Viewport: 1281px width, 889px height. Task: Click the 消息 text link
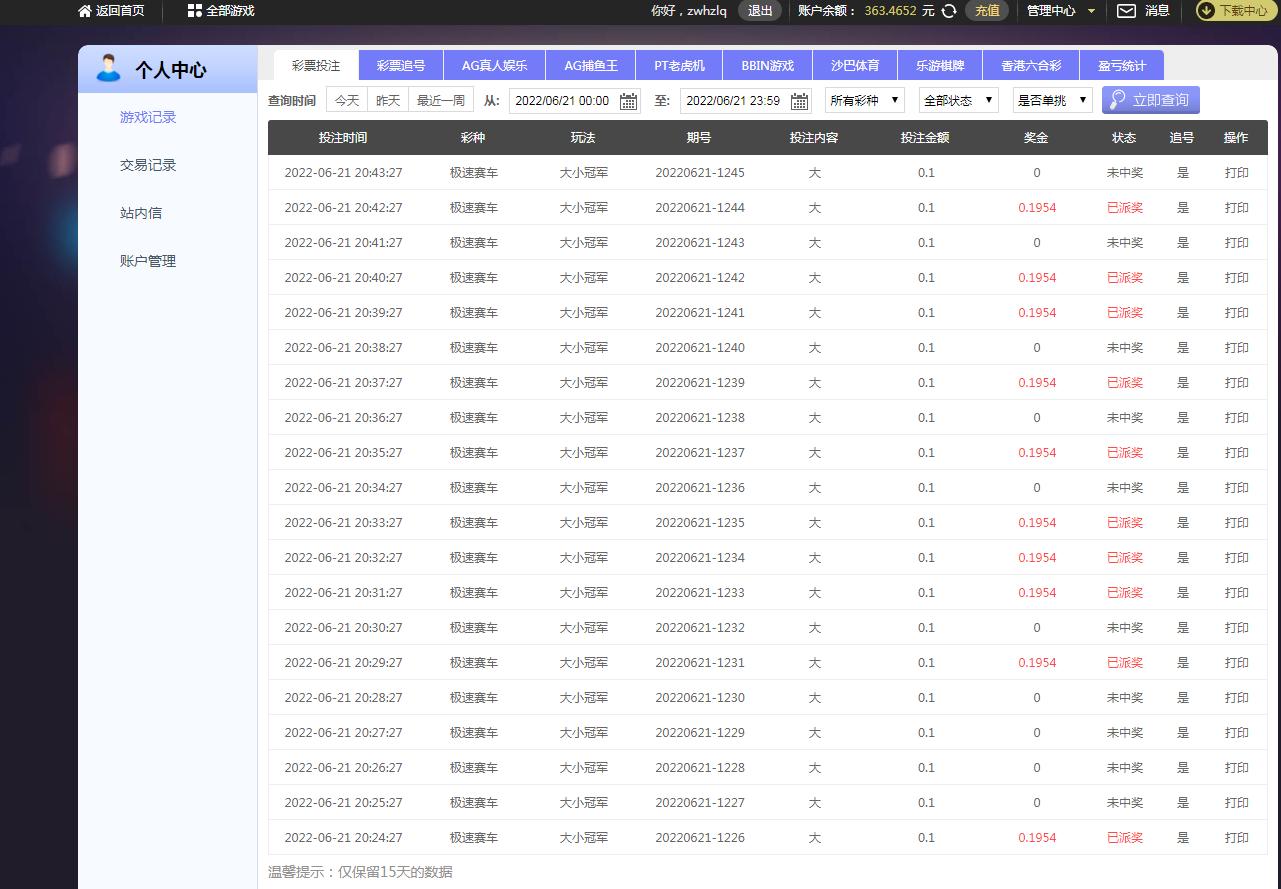[x=1157, y=11]
